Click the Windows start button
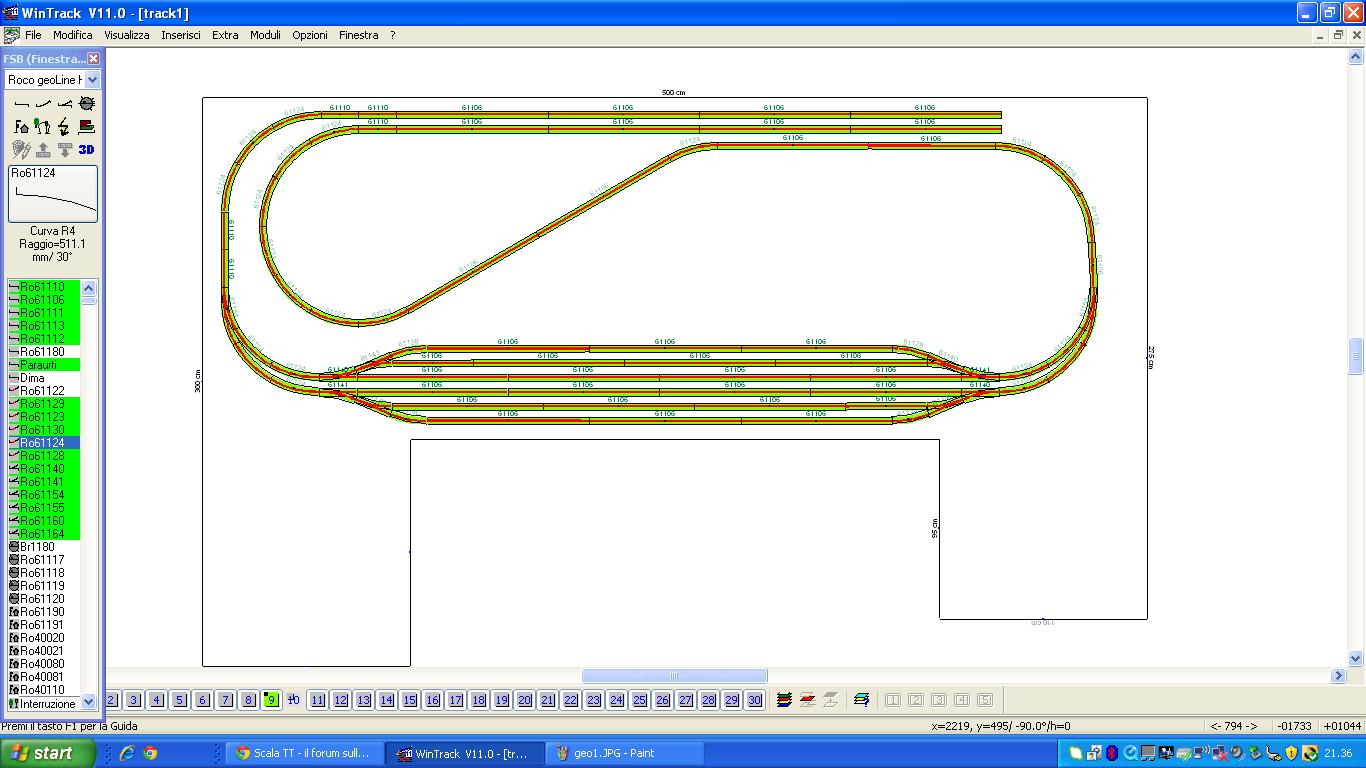This screenshot has height=768, width=1366. point(48,753)
